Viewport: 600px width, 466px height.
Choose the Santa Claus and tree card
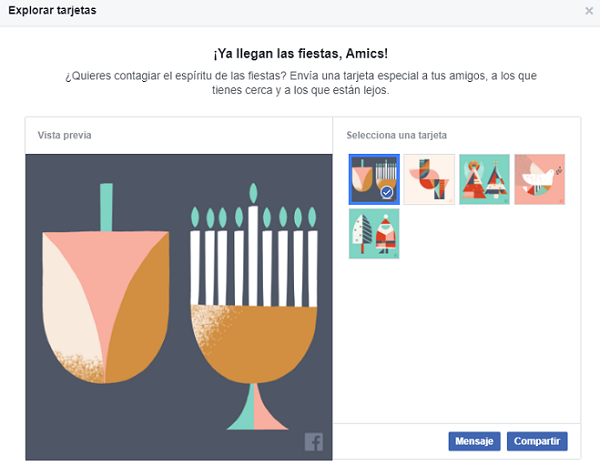pos(374,234)
